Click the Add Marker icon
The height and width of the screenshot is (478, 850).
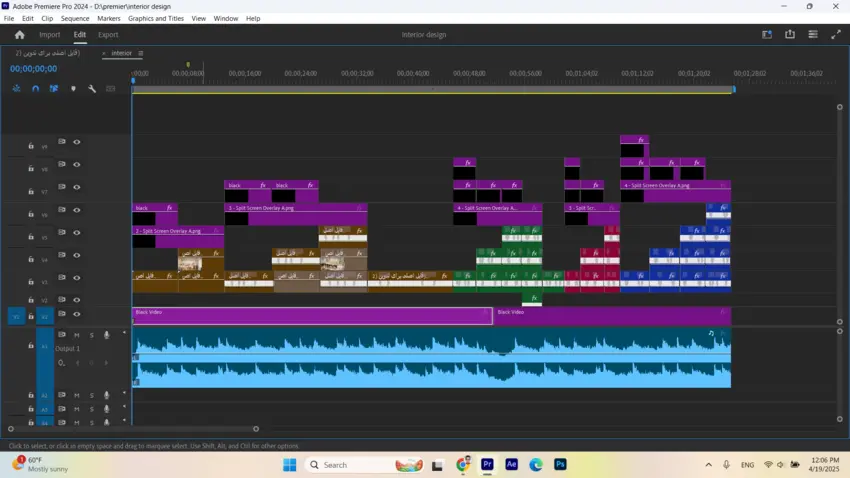coord(73,88)
